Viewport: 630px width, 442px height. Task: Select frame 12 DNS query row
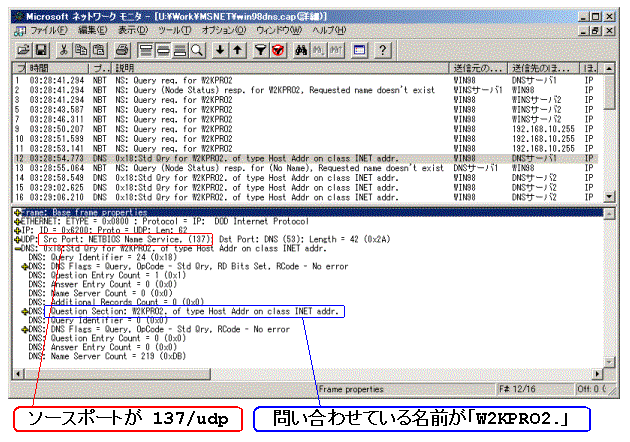306,158
